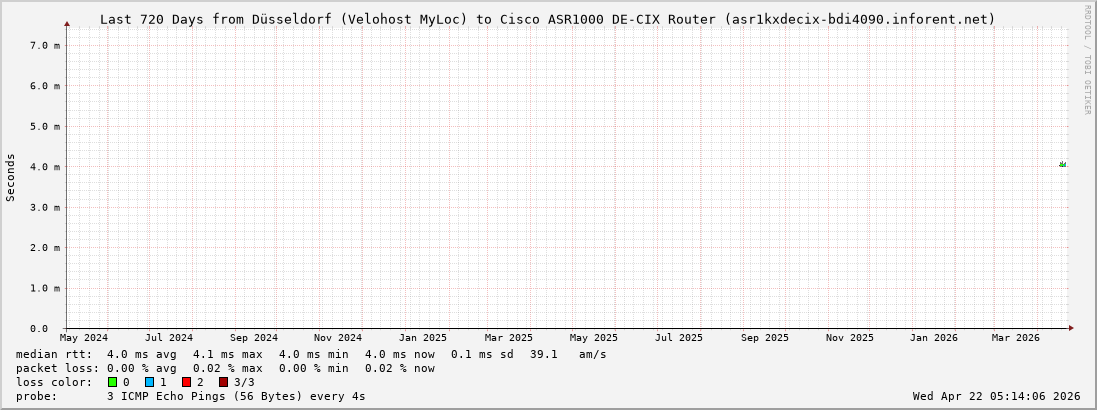The height and width of the screenshot is (410, 1097).
Task: Click the red arrow at the top of the y-axis
Action: tap(67, 23)
